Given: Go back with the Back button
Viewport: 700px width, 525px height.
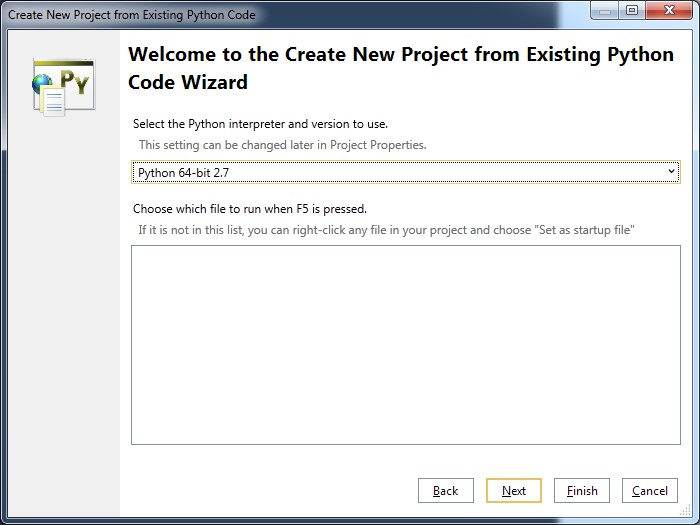Looking at the screenshot, I should point(446,491).
